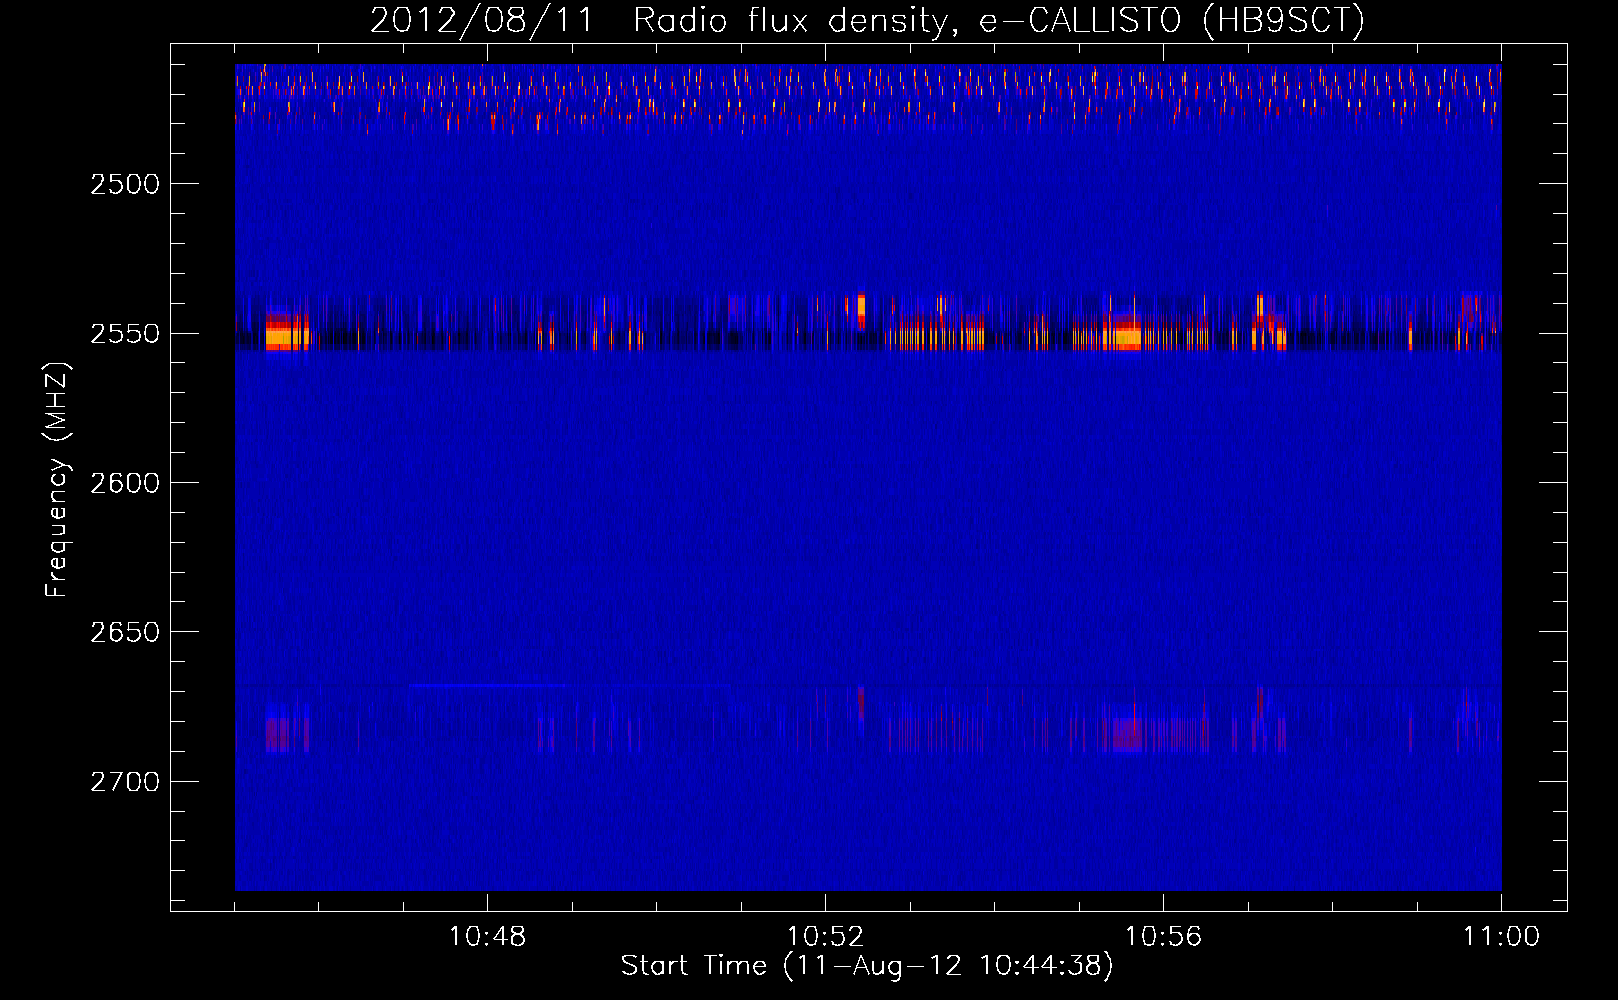The width and height of the screenshot is (1618, 1000).
Task: Click the plot title 'Radio flux density, e-CALLISTO (HB9SCT)'
Action: 999,20
